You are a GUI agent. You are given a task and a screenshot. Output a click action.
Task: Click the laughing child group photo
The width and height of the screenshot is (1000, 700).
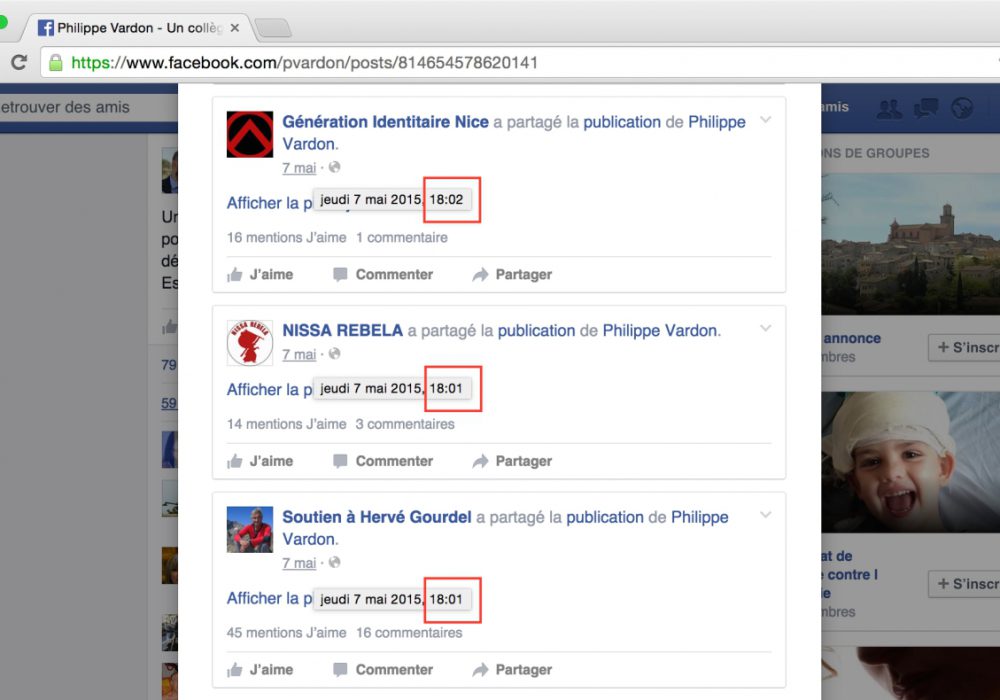coord(911,462)
